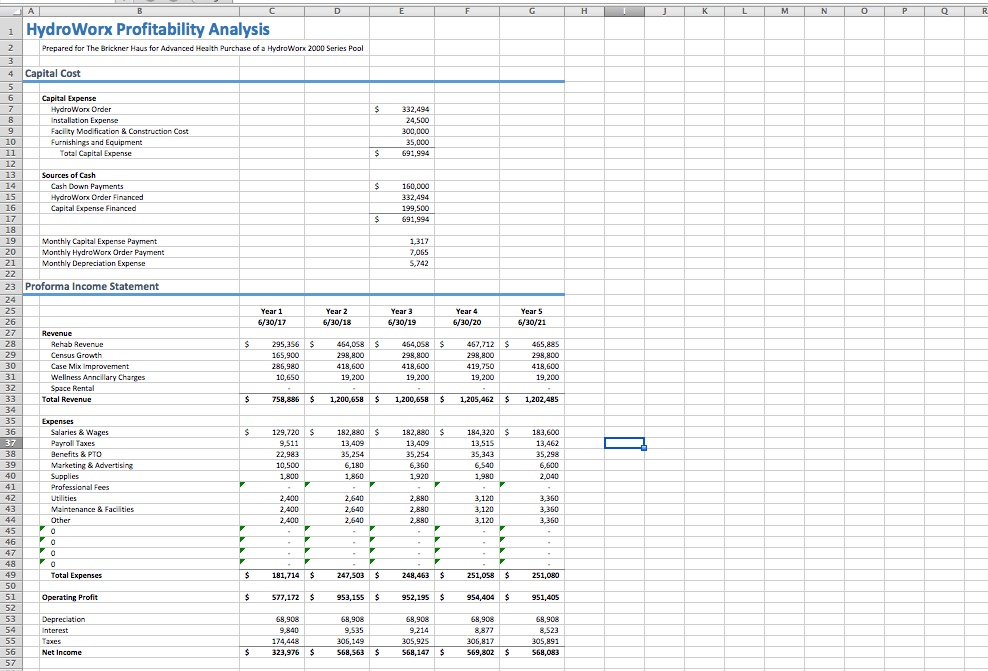Select Facility Modification & Construction Cost label
The height and width of the screenshot is (671, 988).
pyautogui.click(x=120, y=131)
